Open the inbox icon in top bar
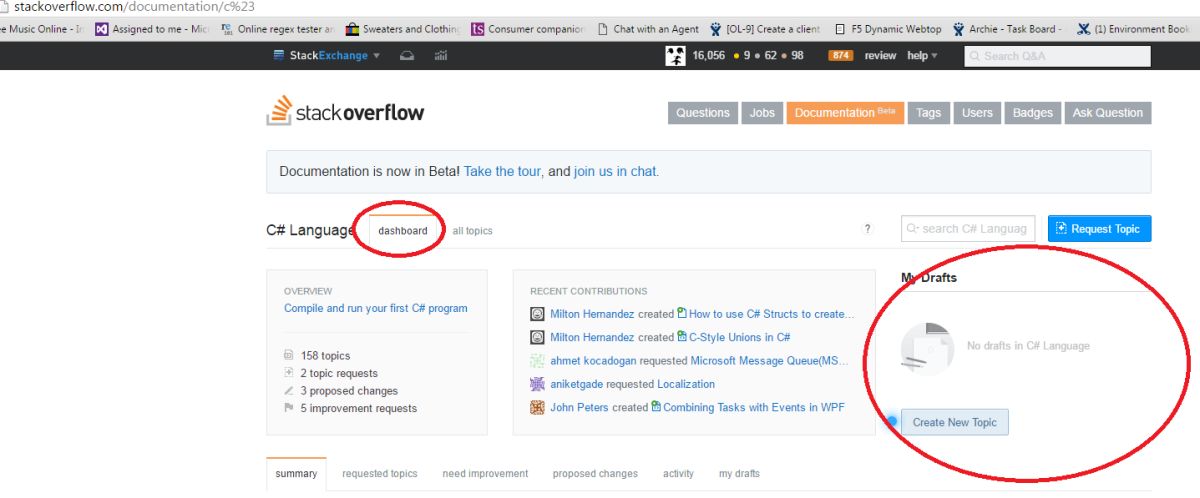Viewport: 1200px width, 498px height. 407,56
